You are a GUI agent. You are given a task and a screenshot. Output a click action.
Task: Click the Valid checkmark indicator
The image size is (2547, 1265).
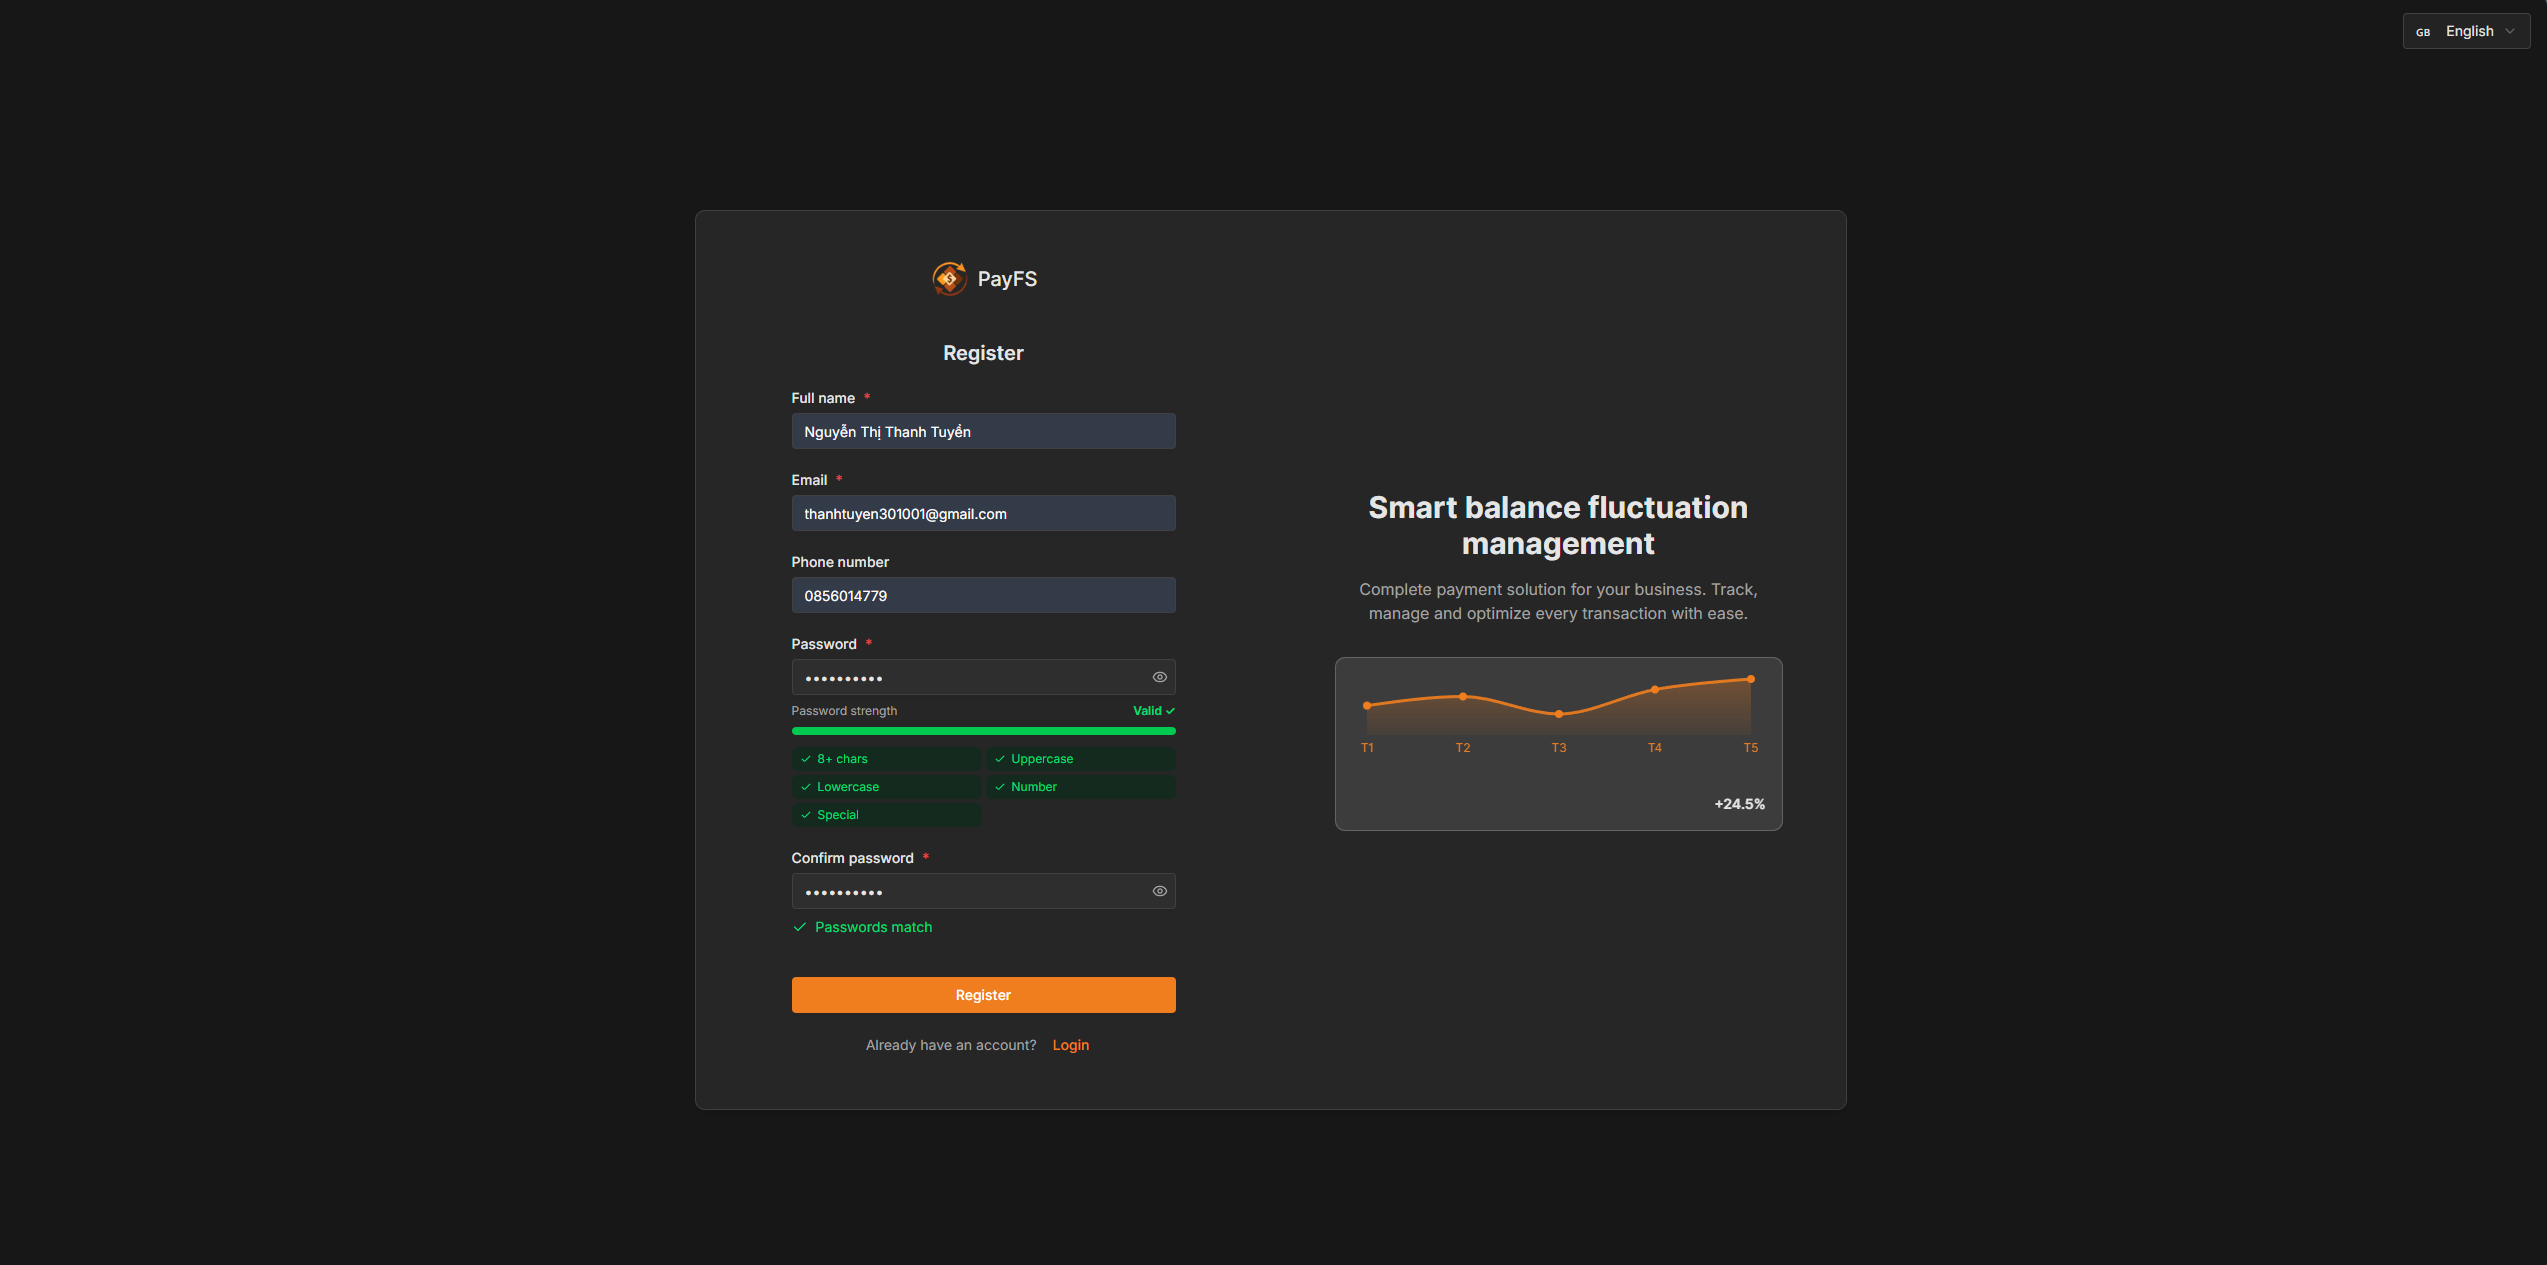pos(1153,711)
